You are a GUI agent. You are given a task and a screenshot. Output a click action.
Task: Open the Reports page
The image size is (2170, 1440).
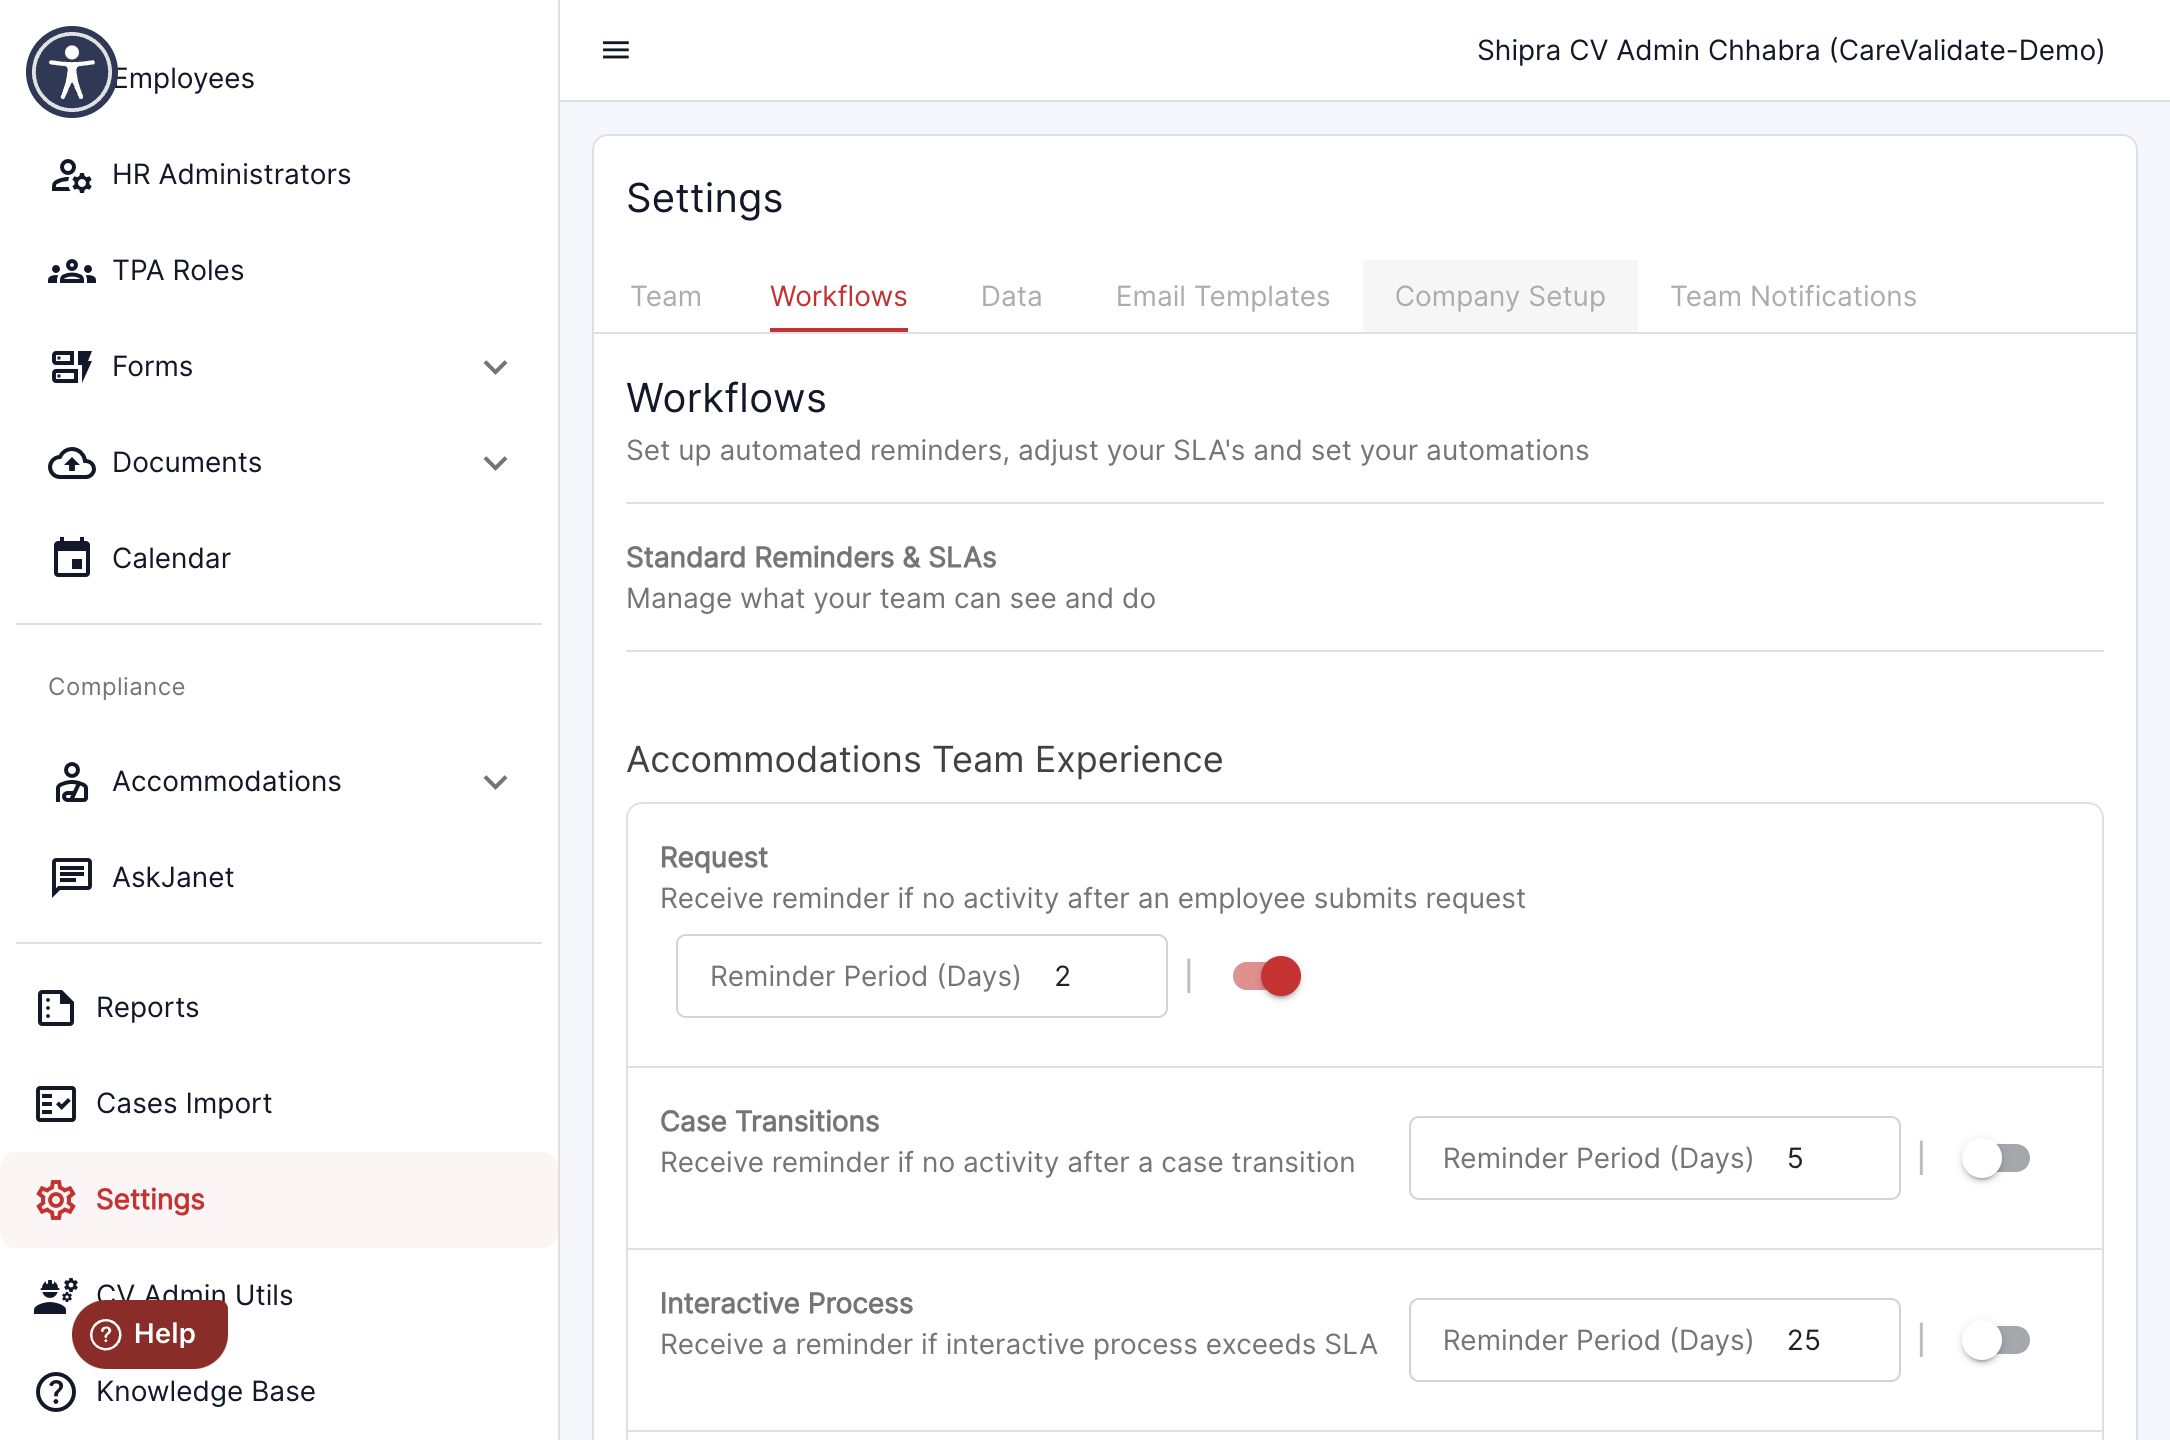[279, 1008]
